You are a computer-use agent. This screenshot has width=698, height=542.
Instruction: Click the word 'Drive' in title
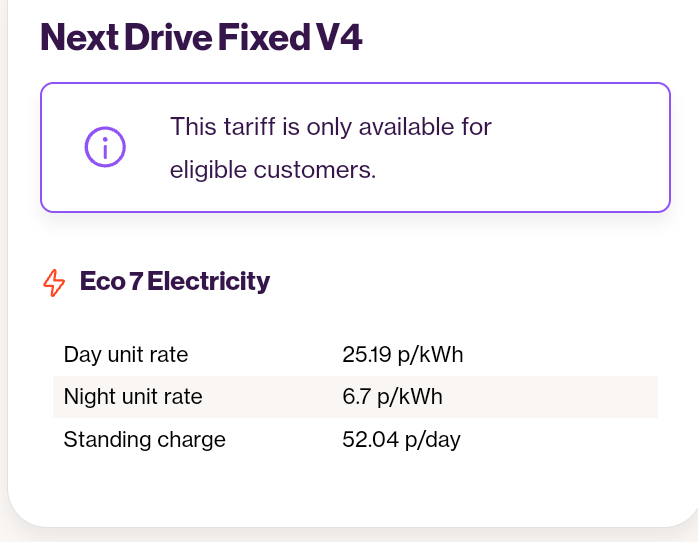click(x=168, y=37)
